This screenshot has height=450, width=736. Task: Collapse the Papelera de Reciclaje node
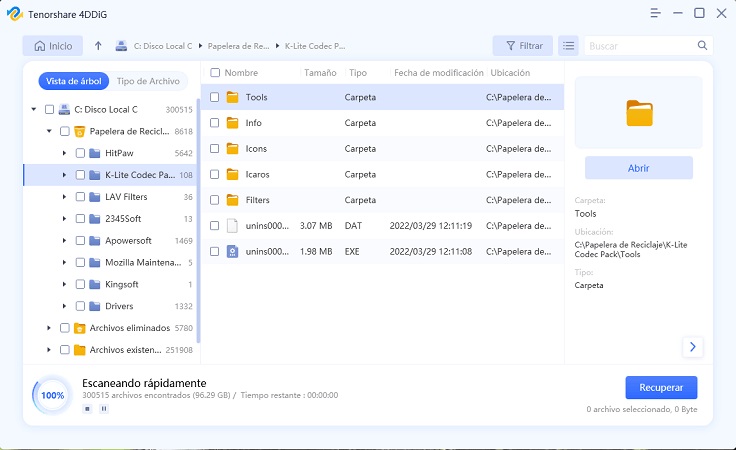point(49,131)
